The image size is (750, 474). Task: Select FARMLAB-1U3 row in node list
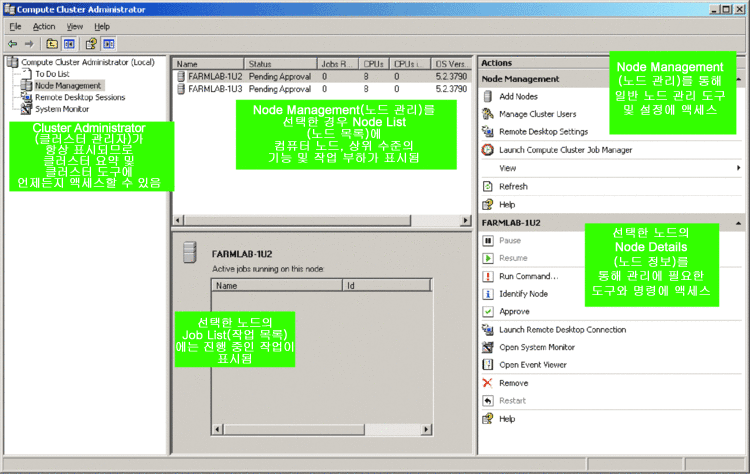point(322,89)
